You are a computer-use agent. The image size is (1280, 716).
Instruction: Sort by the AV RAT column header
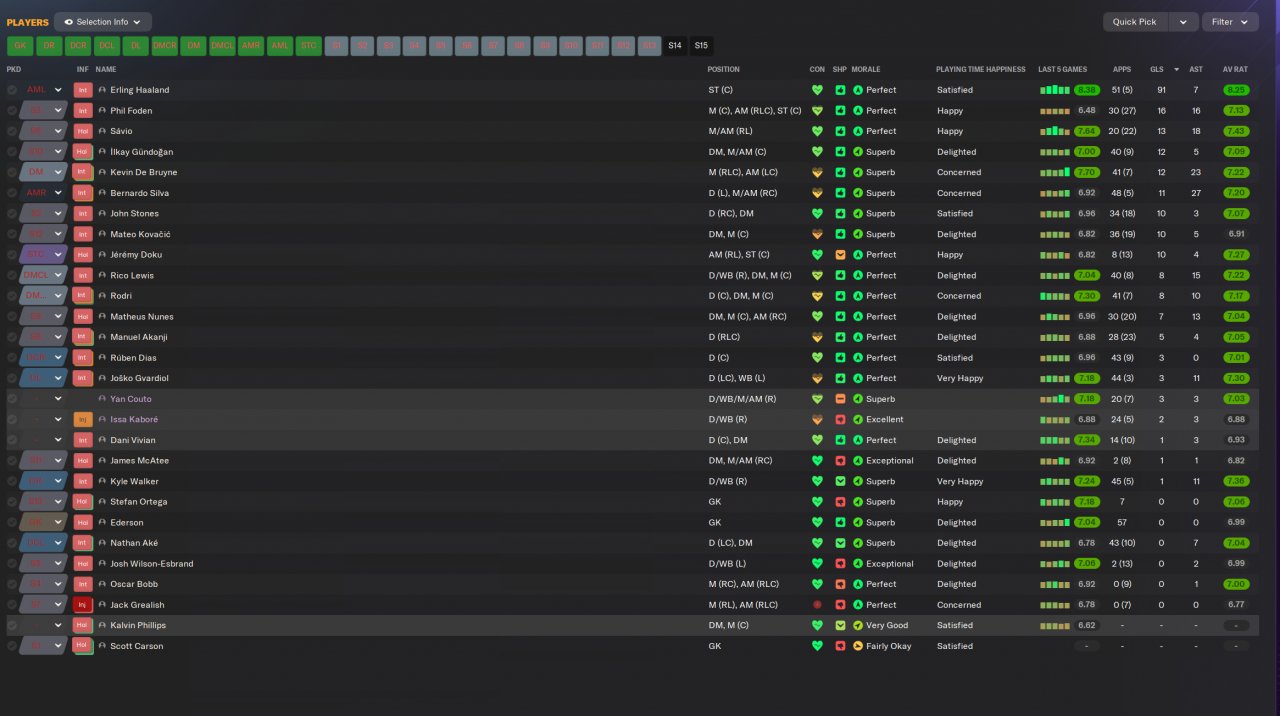coord(1235,70)
